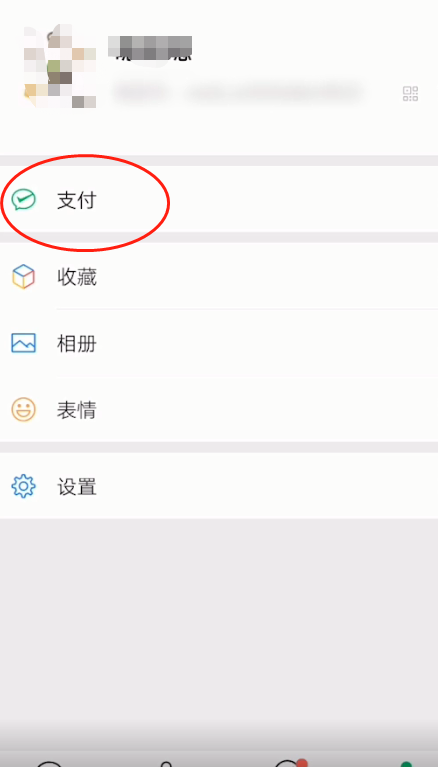Open Discover tab with red dot

click(x=289, y=762)
